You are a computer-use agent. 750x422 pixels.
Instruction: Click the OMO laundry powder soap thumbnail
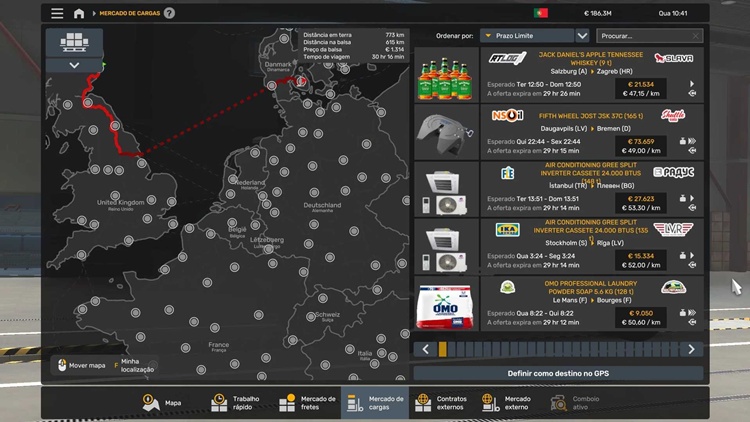click(x=444, y=303)
